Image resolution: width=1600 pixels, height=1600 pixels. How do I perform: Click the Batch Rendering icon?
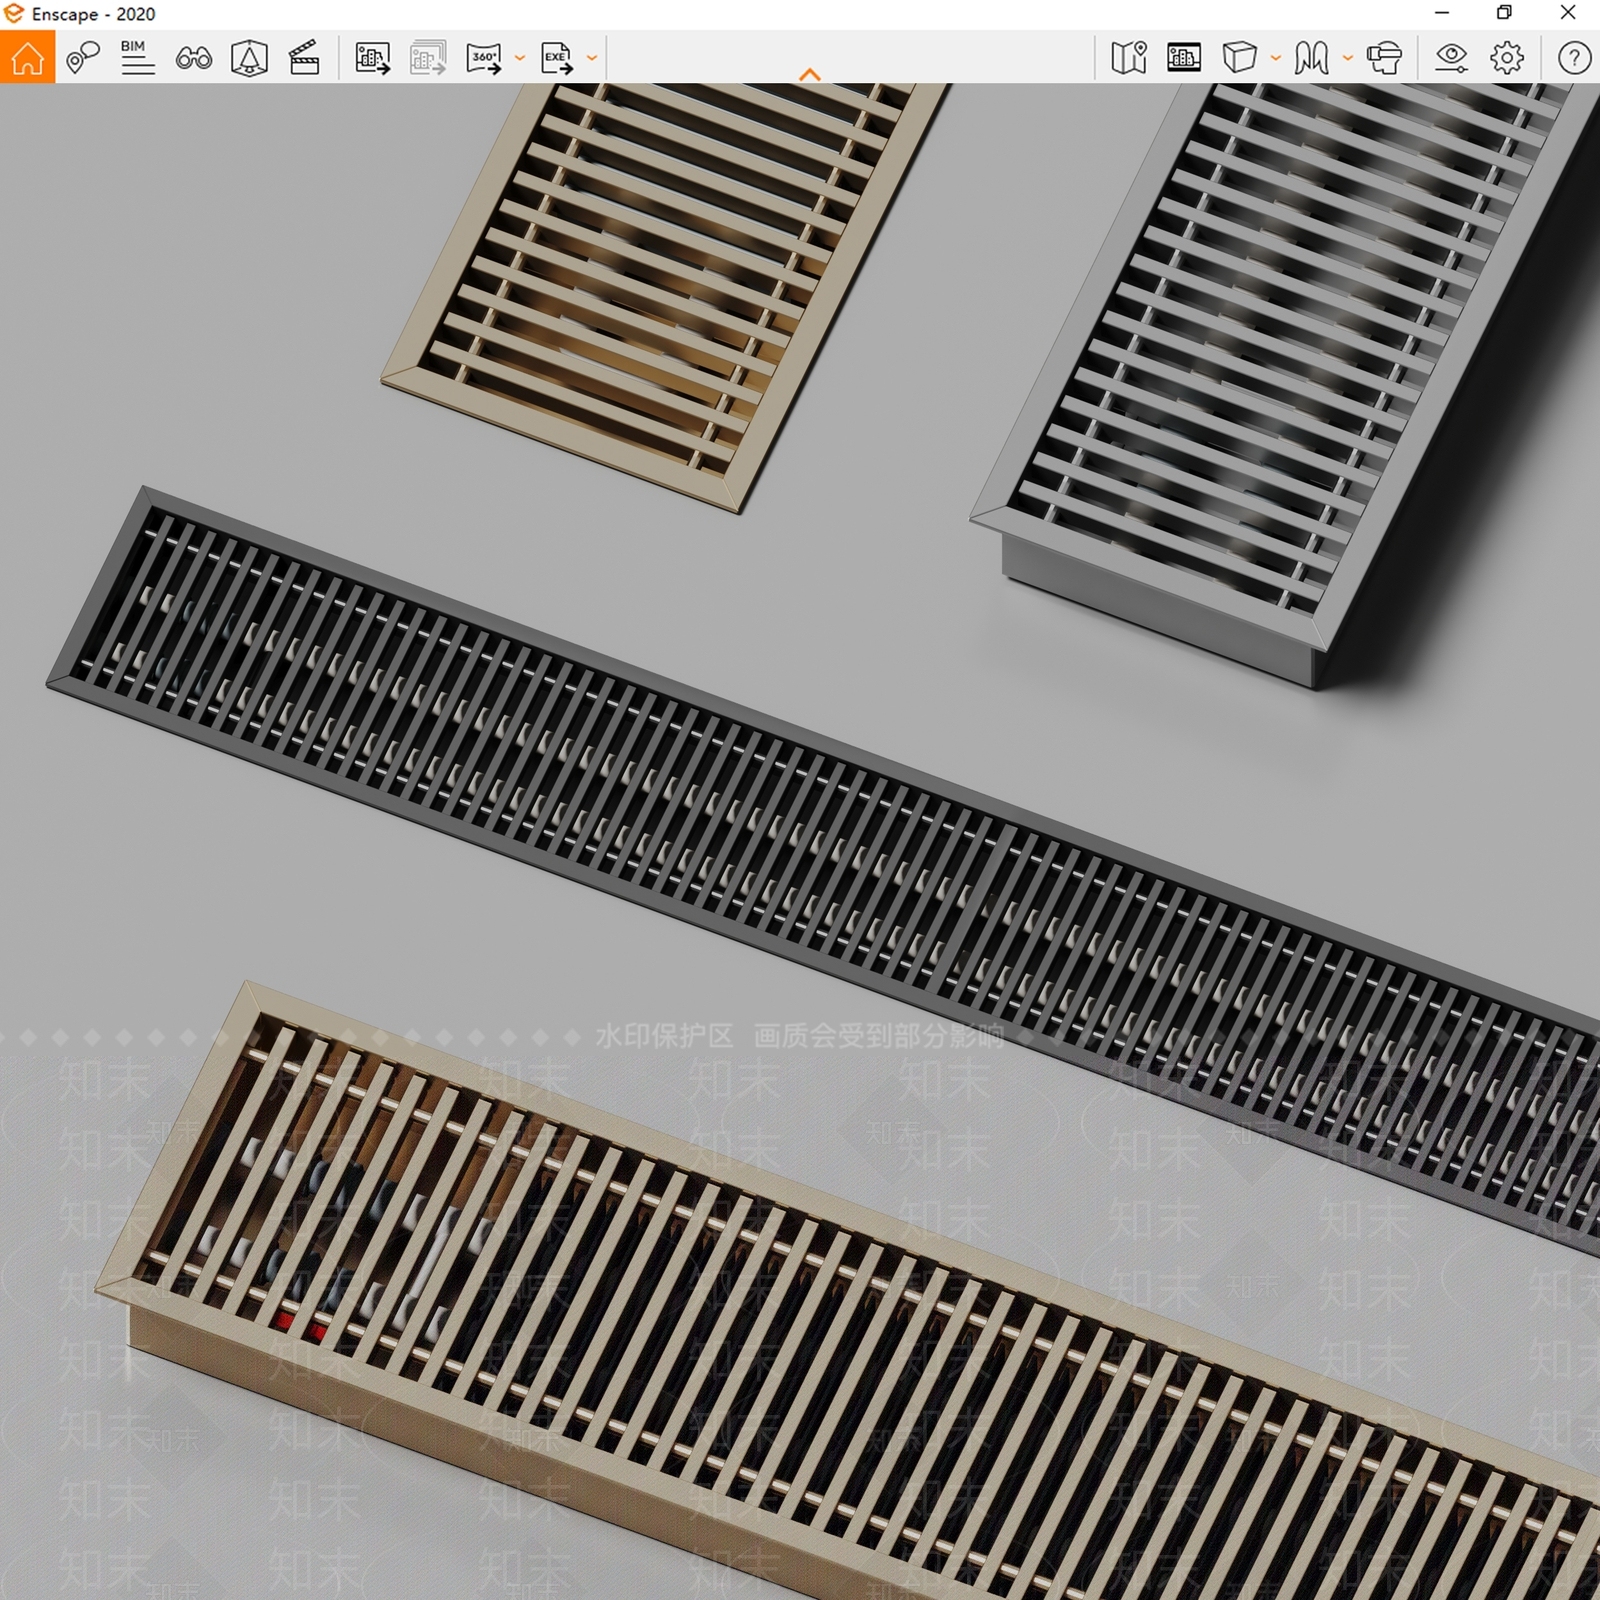[x=428, y=57]
